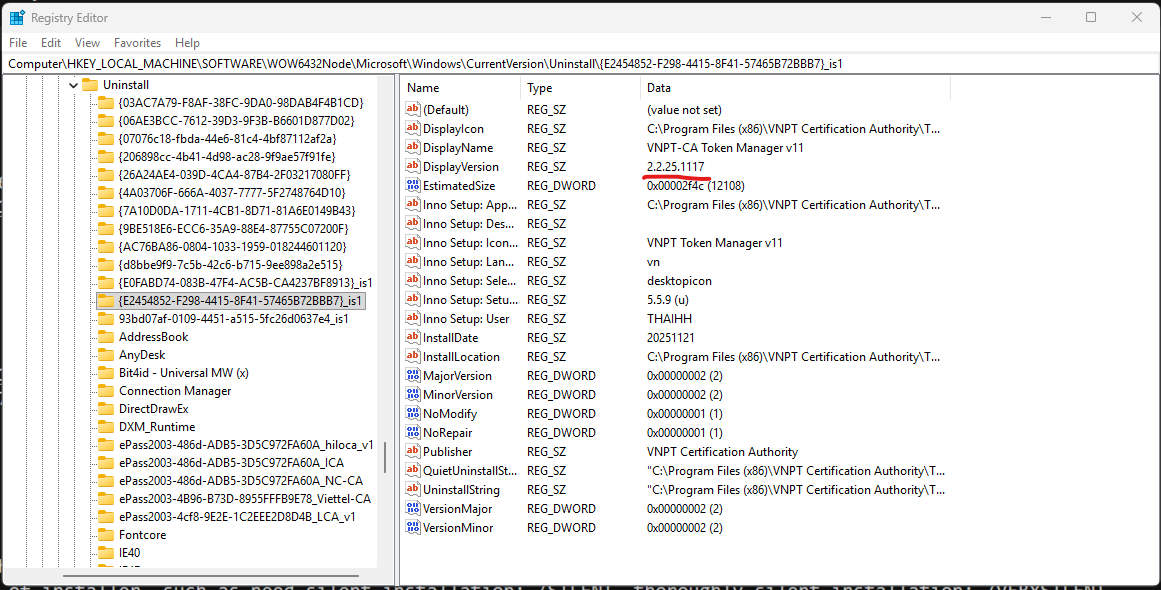This screenshot has height=590, width=1161.
Task: Select the {AC76BA86-0804-1033-1959-018244601120} key
Action: [232, 247]
